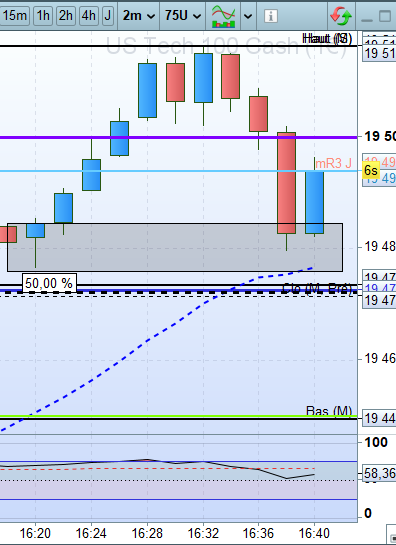Click the 6s countdown tag
Screen dimensions: 396x545
[371, 171]
